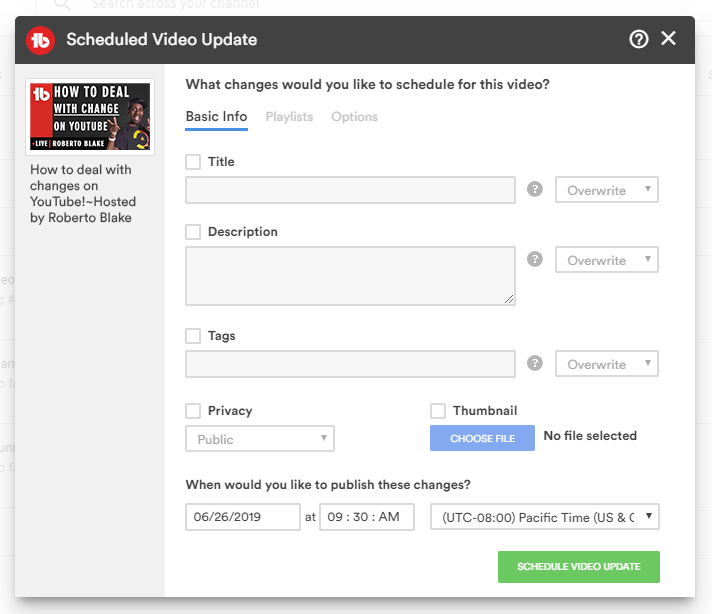Switch to the Options tab

[354, 117]
